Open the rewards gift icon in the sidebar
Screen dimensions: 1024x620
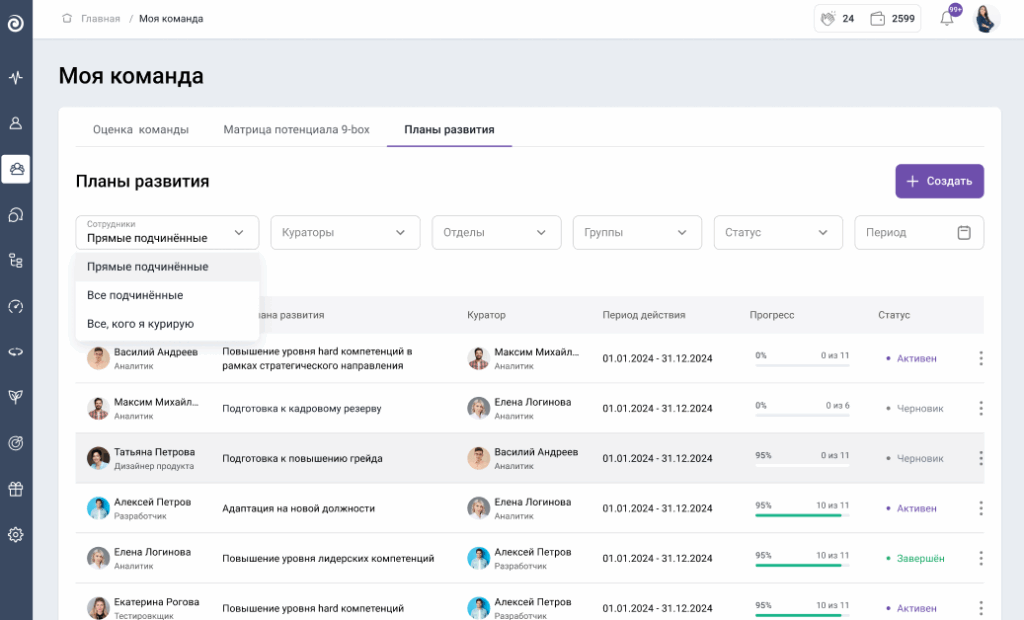click(15, 490)
